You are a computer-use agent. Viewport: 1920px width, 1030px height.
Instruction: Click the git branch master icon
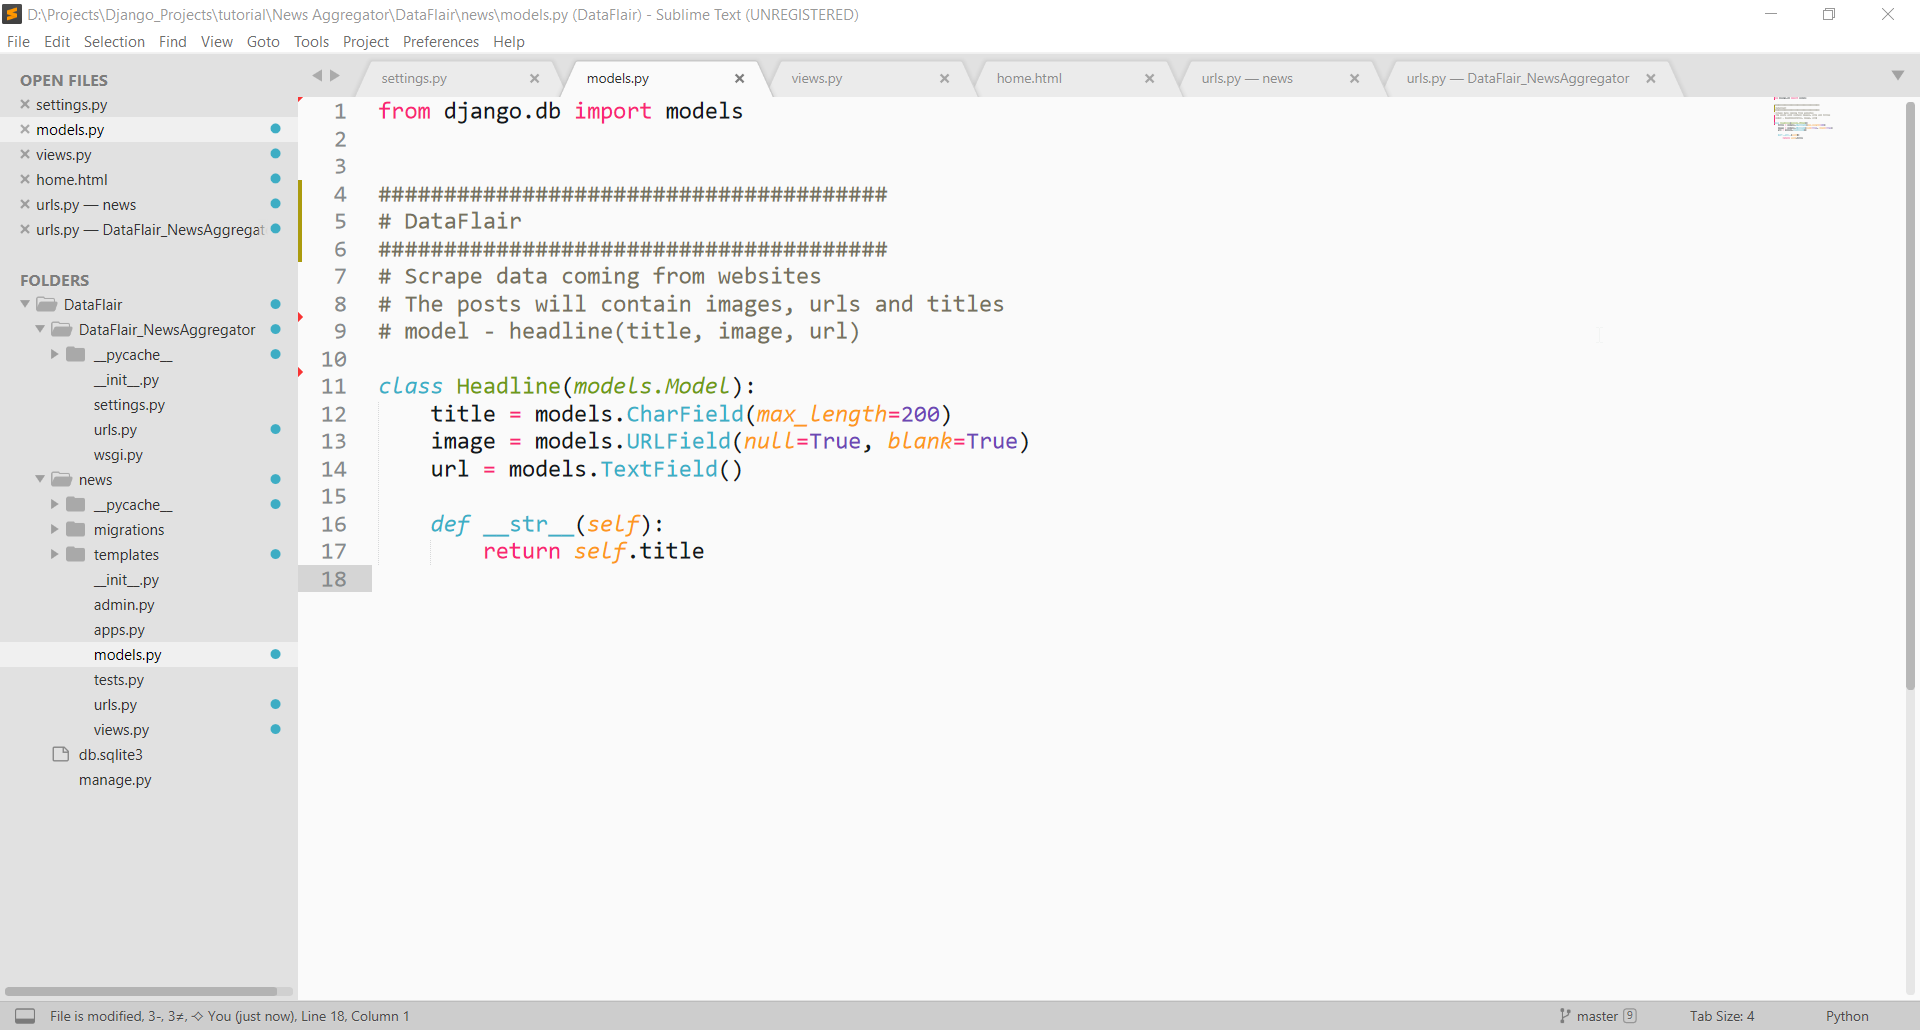point(1564,1016)
